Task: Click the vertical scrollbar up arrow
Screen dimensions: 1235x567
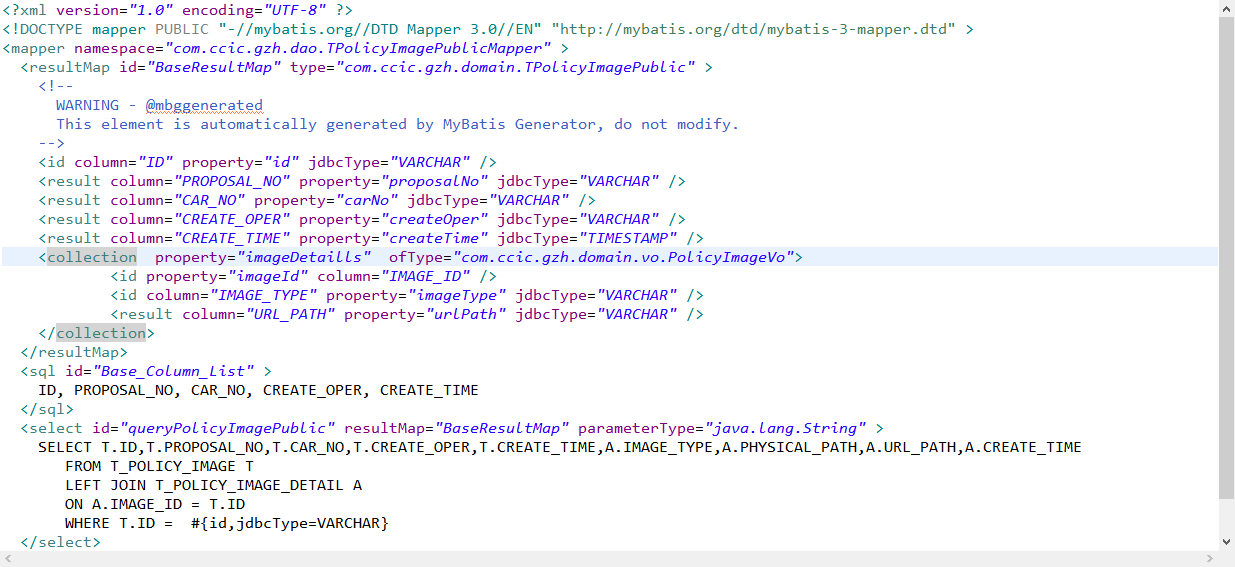Action: [1227, 8]
